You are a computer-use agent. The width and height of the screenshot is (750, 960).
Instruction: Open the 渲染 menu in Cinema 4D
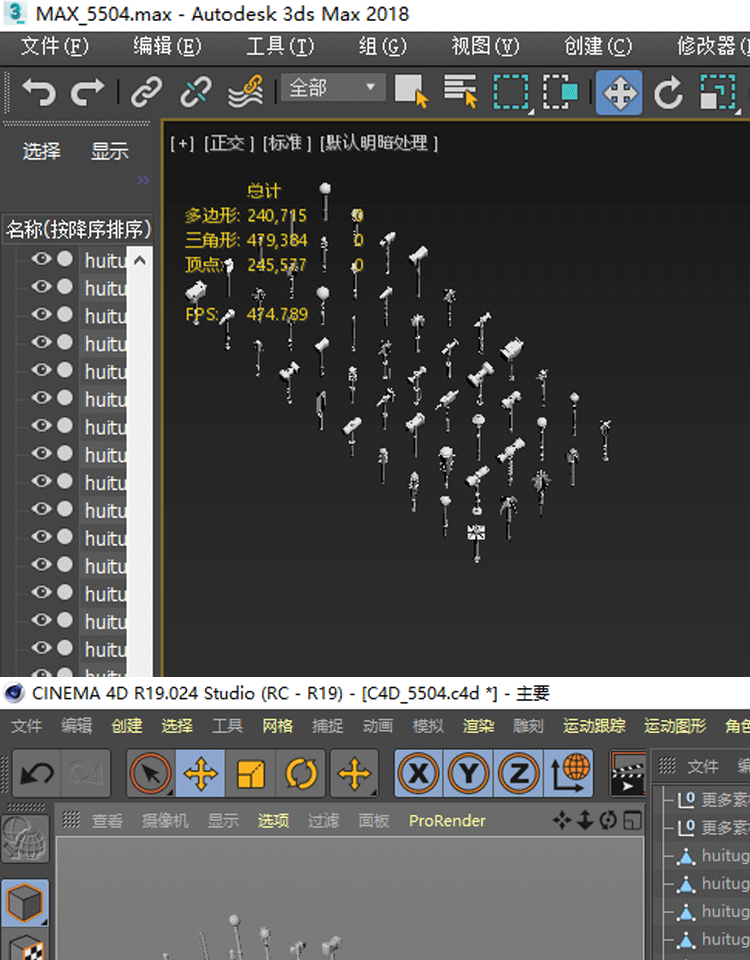point(478,726)
